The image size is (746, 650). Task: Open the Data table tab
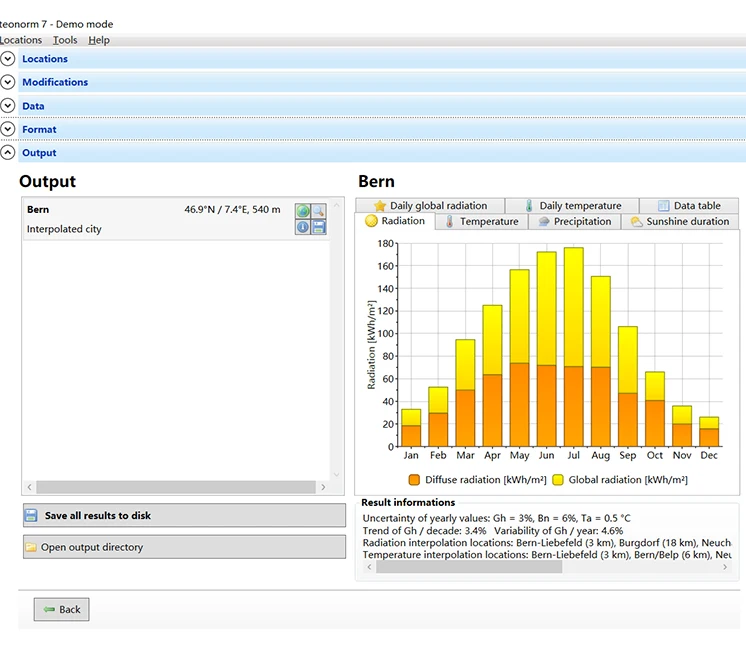tap(688, 205)
